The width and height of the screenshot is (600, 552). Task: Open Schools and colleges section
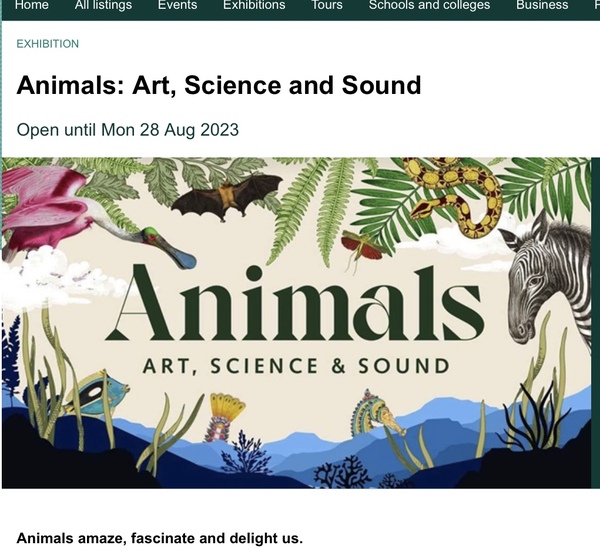429,5
